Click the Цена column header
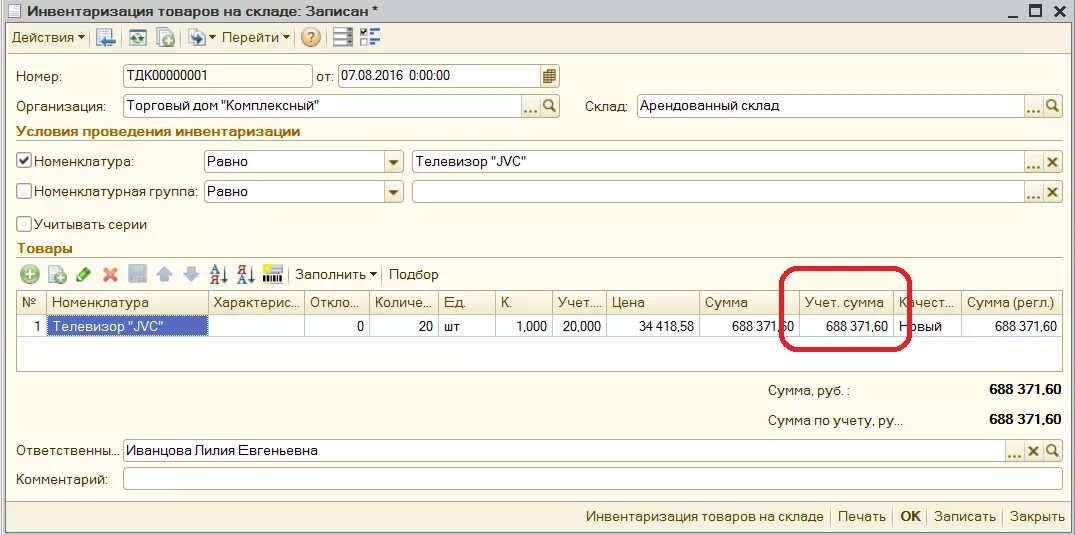 pyautogui.click(x=654, y=302)
